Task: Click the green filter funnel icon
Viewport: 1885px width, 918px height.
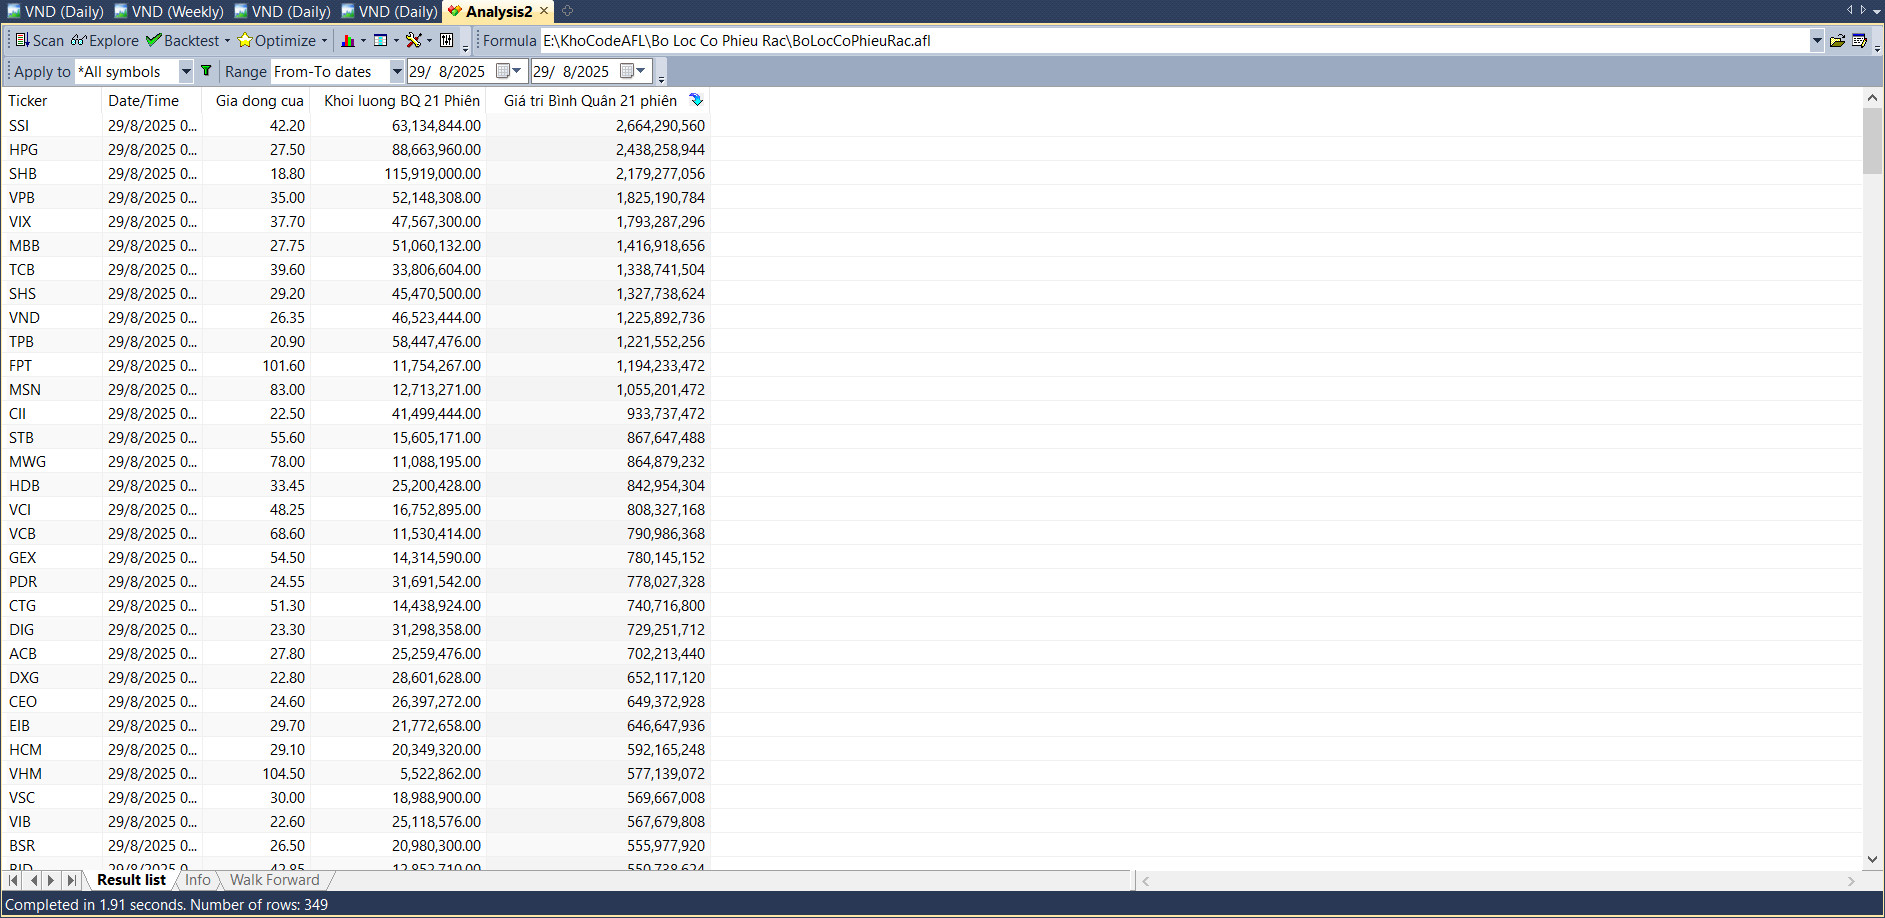Action: pos(206,71)
